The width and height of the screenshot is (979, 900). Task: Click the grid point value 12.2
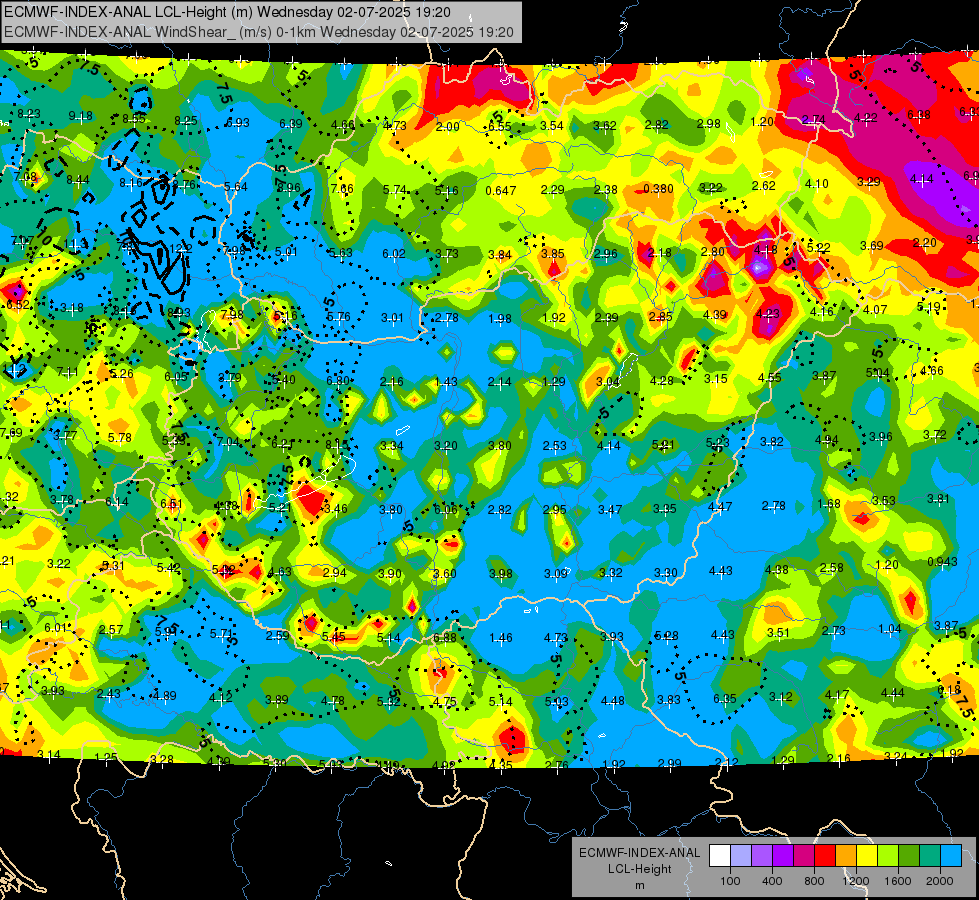click(181, 249)
